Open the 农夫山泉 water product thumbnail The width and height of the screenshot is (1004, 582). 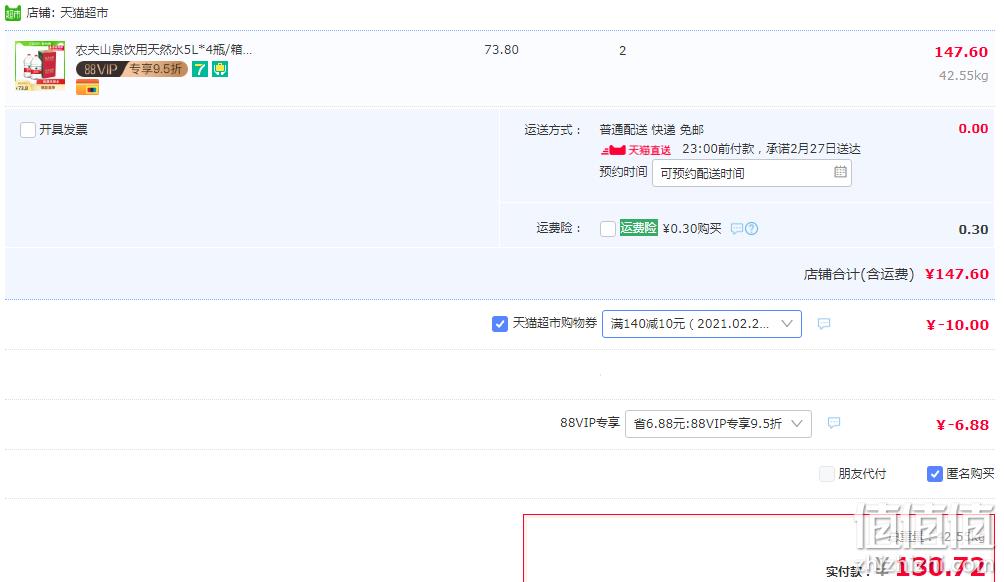coord(40,67)
